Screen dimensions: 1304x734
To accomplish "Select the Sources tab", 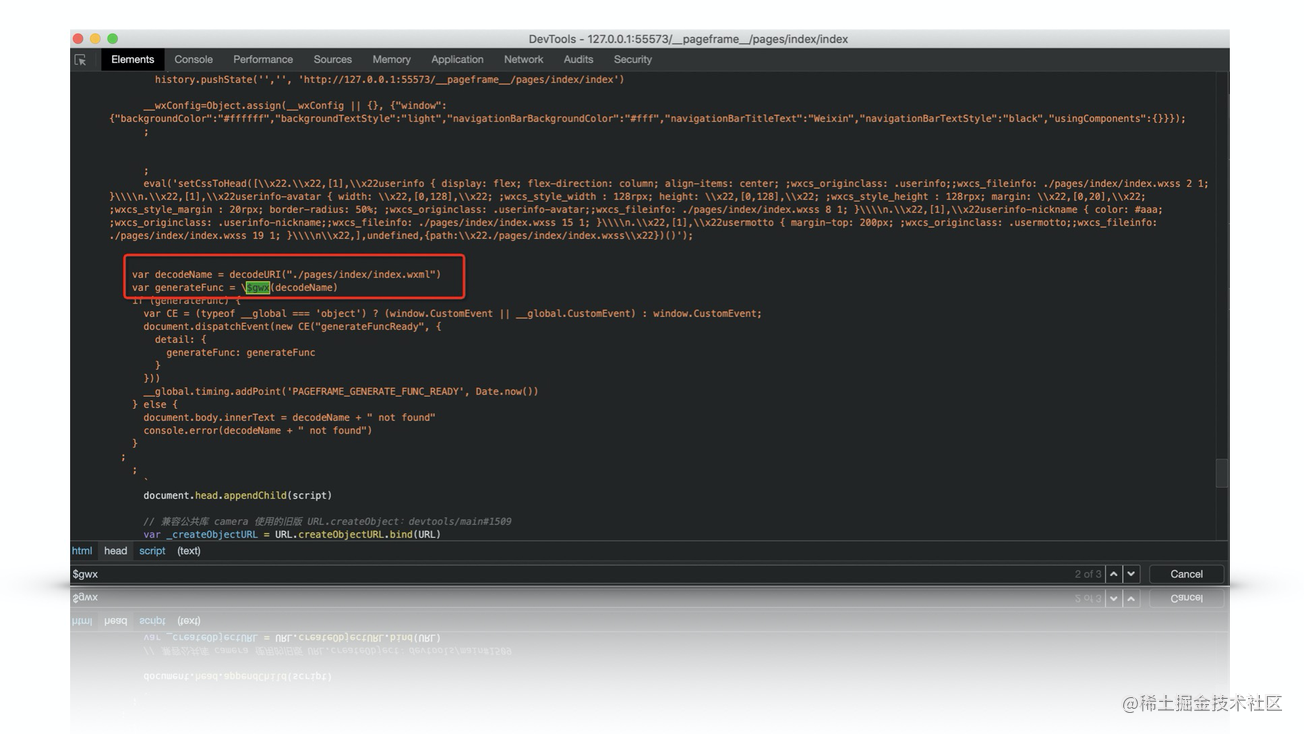I will click(332, 60).
